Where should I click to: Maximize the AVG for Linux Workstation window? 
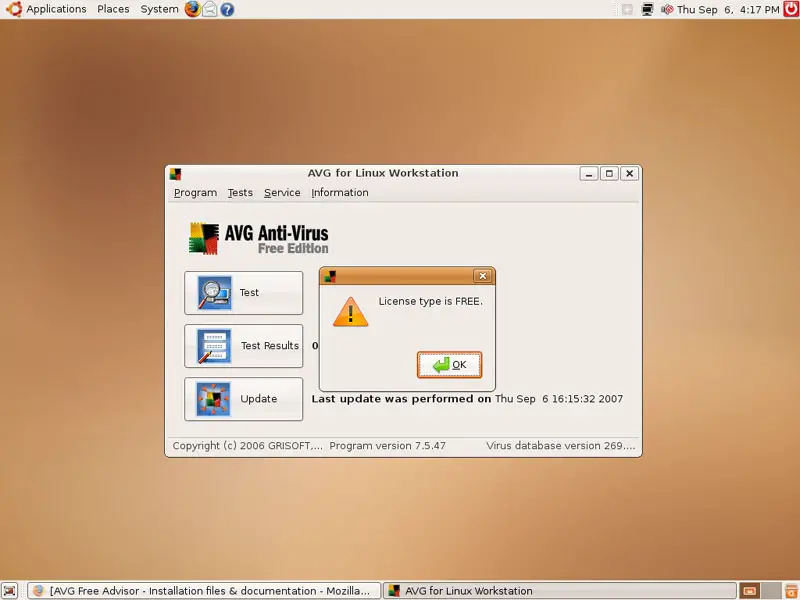coord(609,174)
